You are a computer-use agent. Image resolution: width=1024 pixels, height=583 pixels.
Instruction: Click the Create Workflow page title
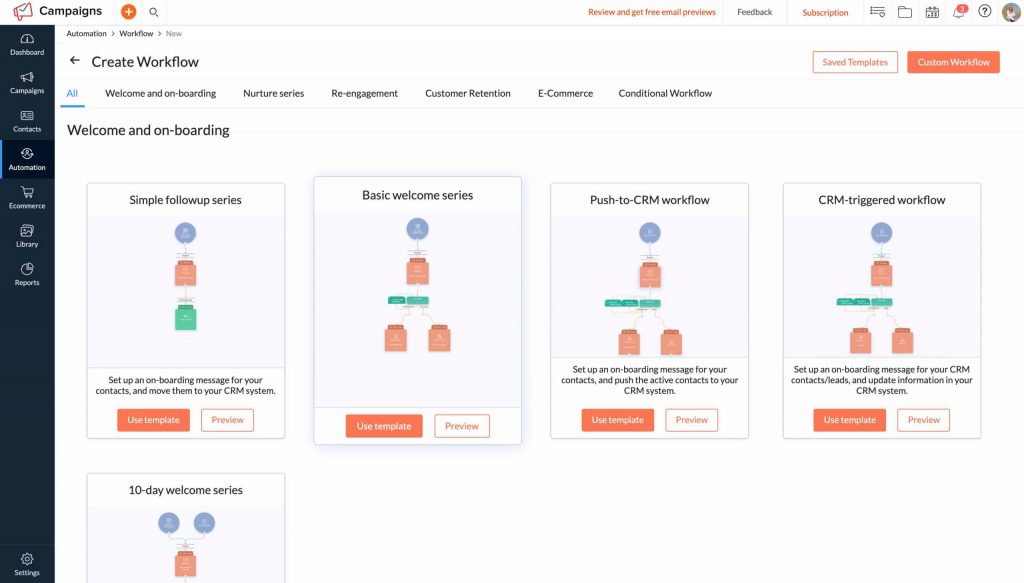145,62
